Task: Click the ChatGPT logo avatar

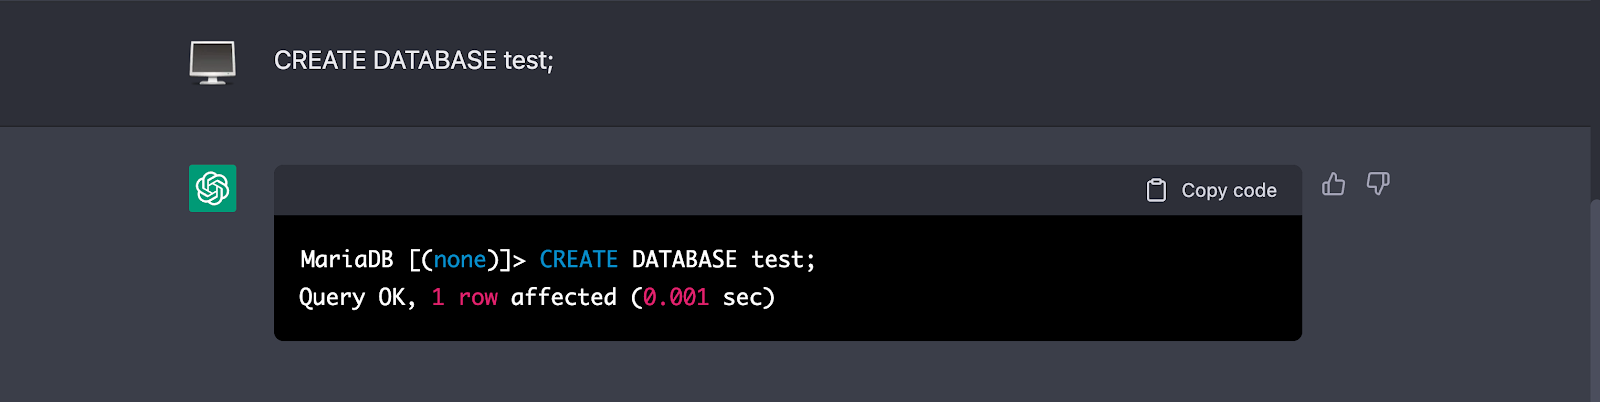Action: pos(212,188)
